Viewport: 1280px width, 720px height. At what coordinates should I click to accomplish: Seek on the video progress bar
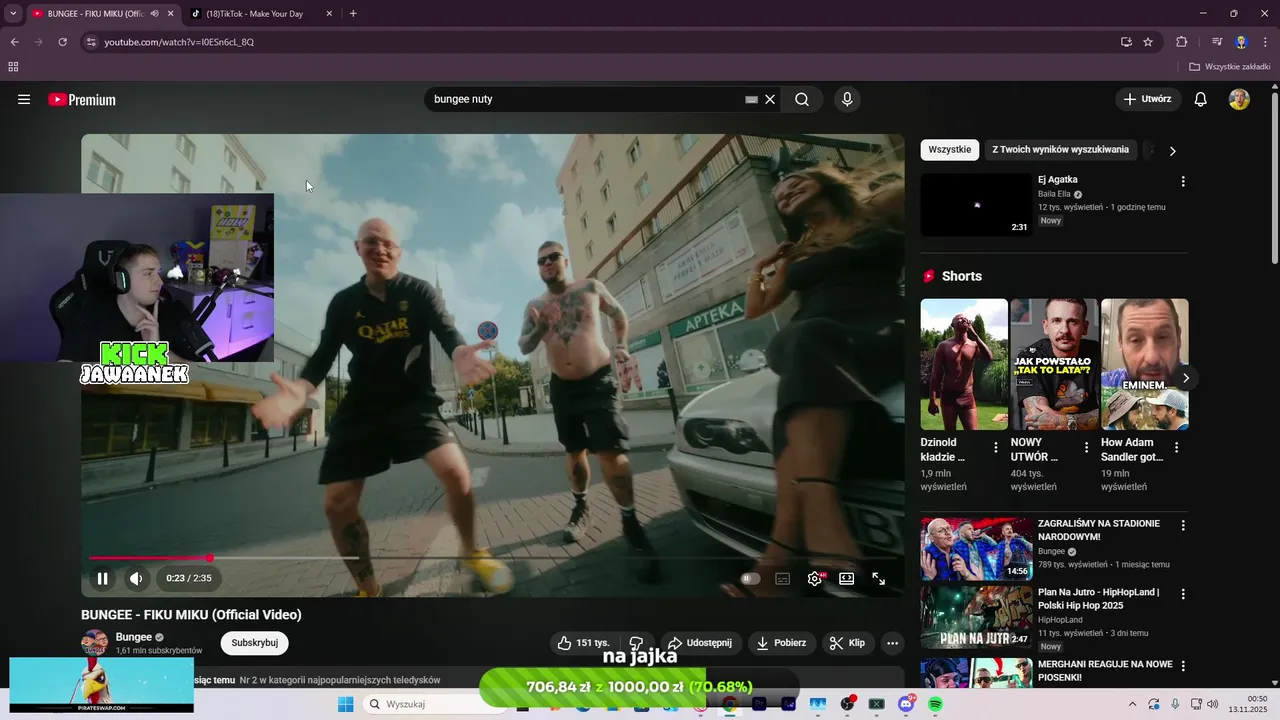[x=492, y=558]
